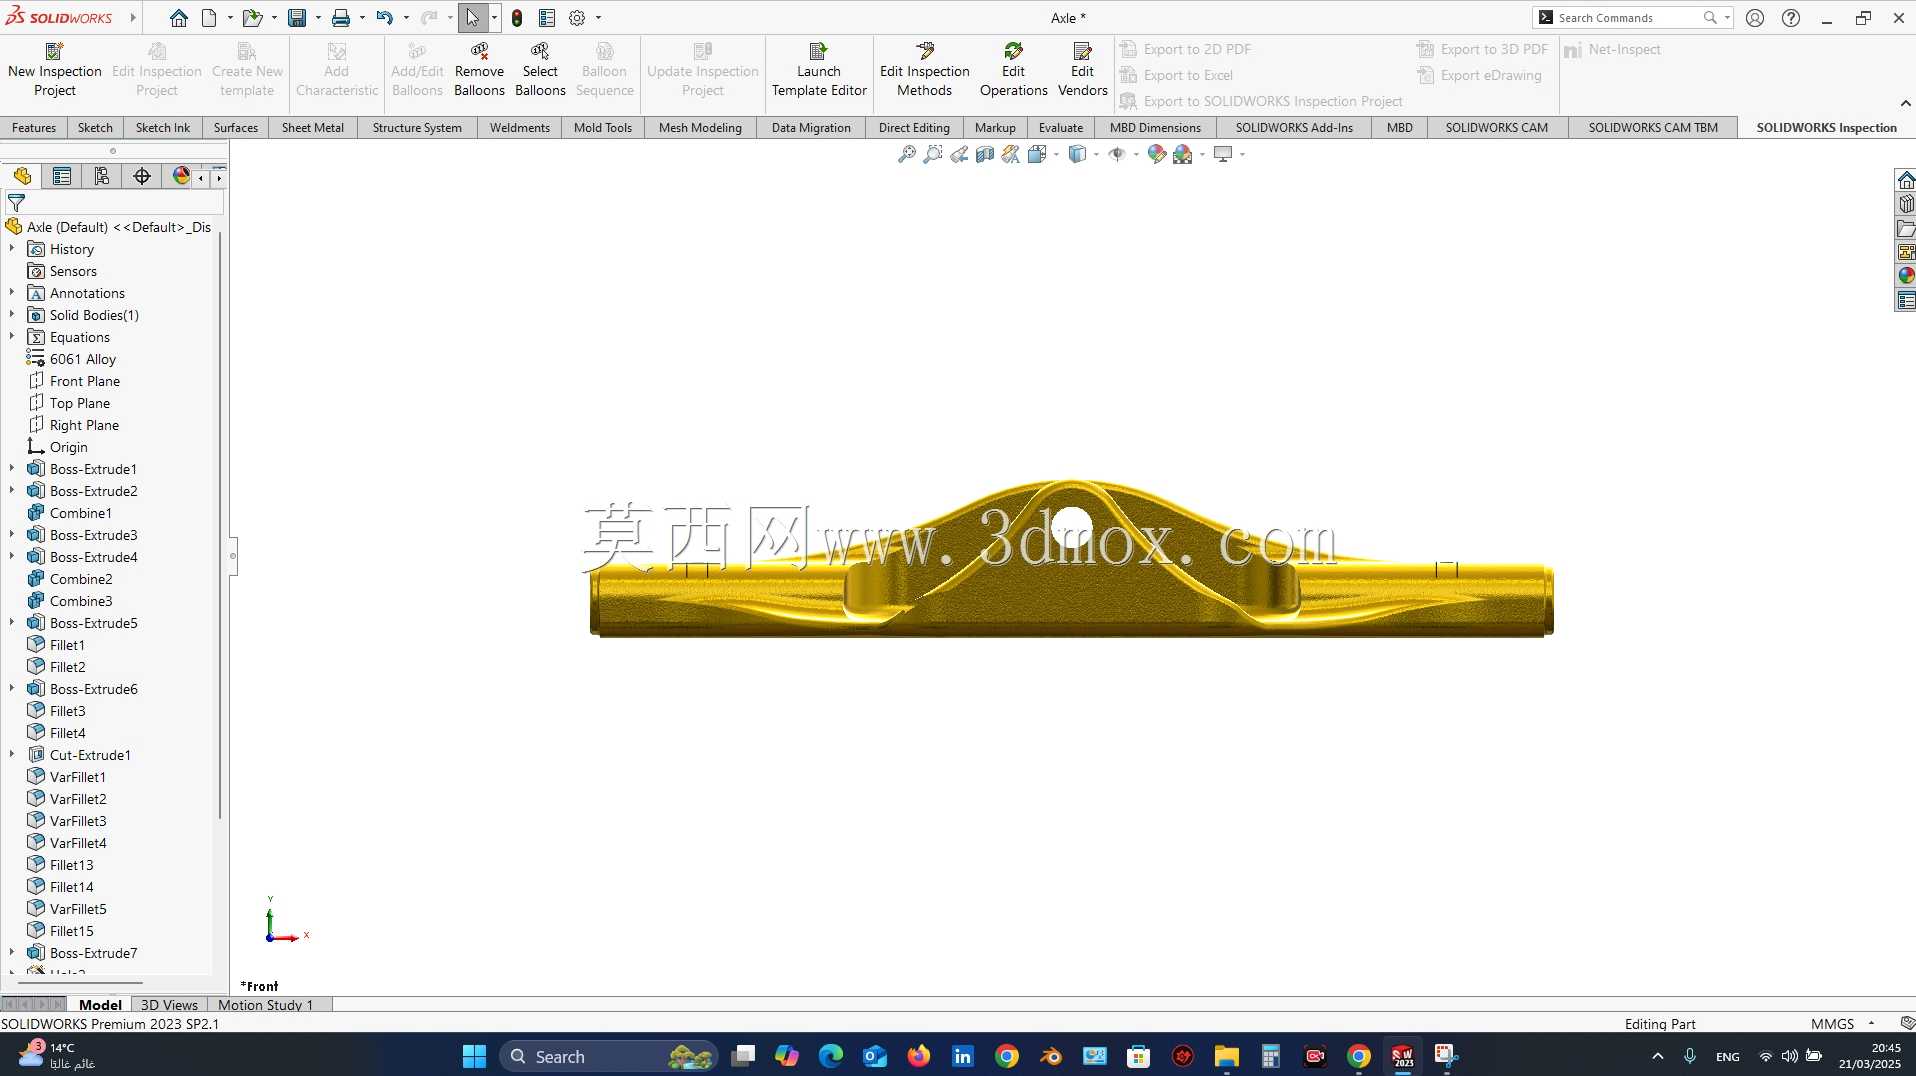Open File Explorer from taskbar
This screenshot has height=1076, width=1916.
(x=1227, y=1056)
